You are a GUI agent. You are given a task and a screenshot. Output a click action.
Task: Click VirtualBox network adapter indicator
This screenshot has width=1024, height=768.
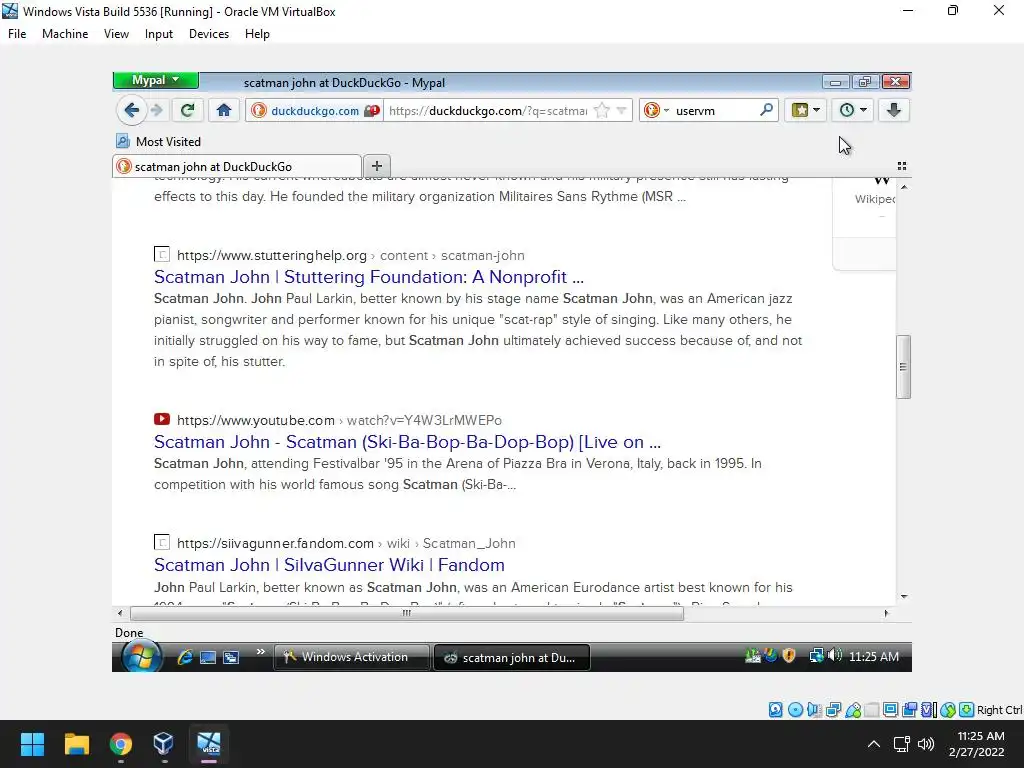pos(833,710)
